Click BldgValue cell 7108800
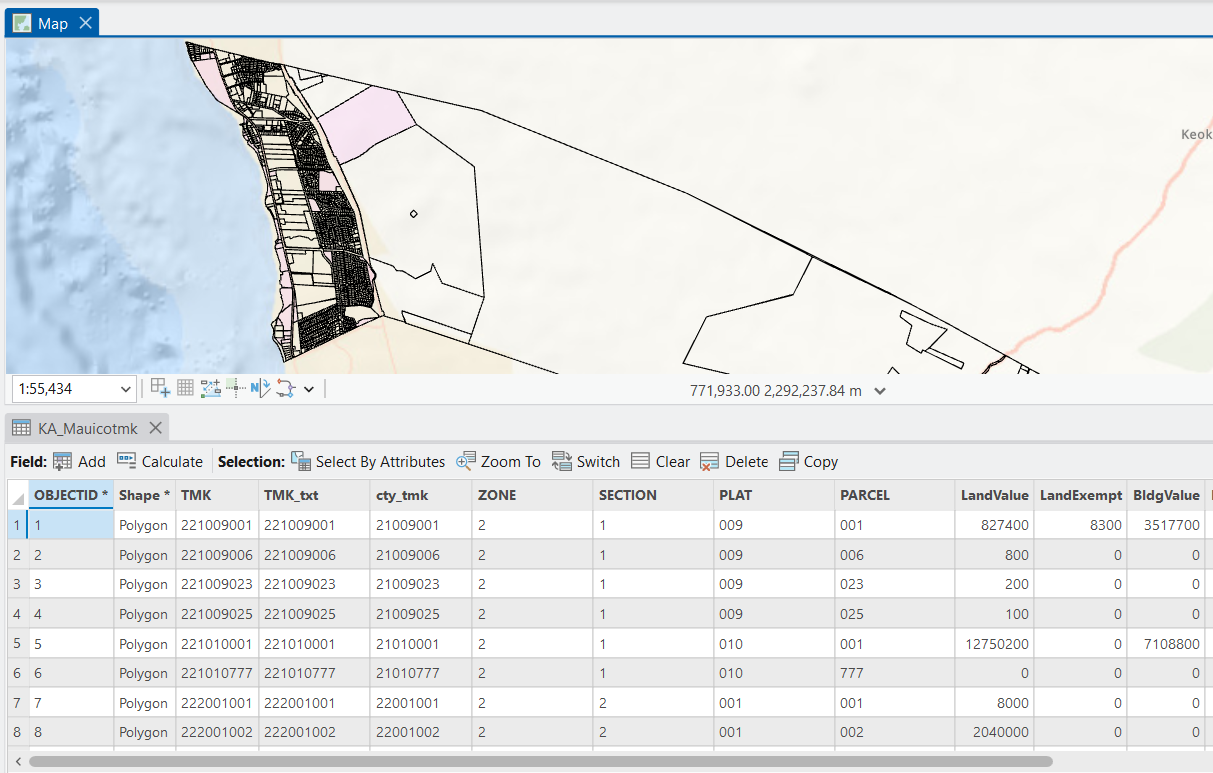The image size is (1213, 773). pos(1166,644)
